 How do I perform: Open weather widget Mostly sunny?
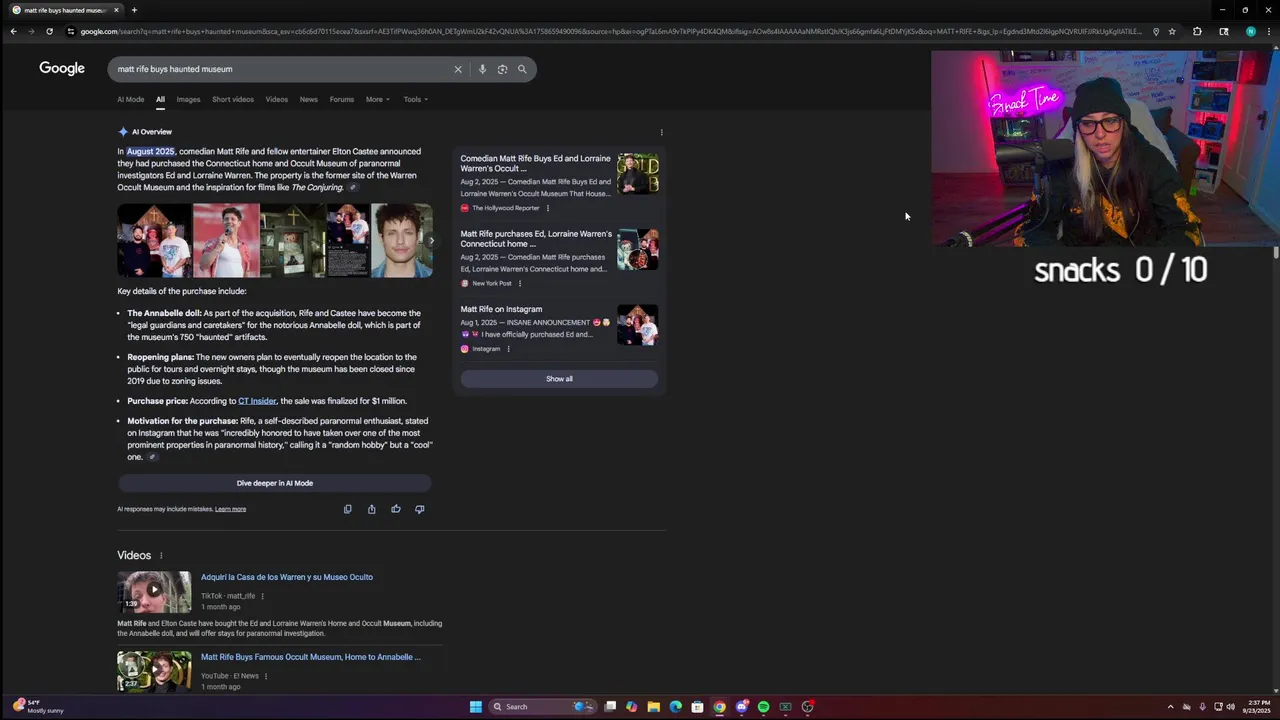(38, 706)
